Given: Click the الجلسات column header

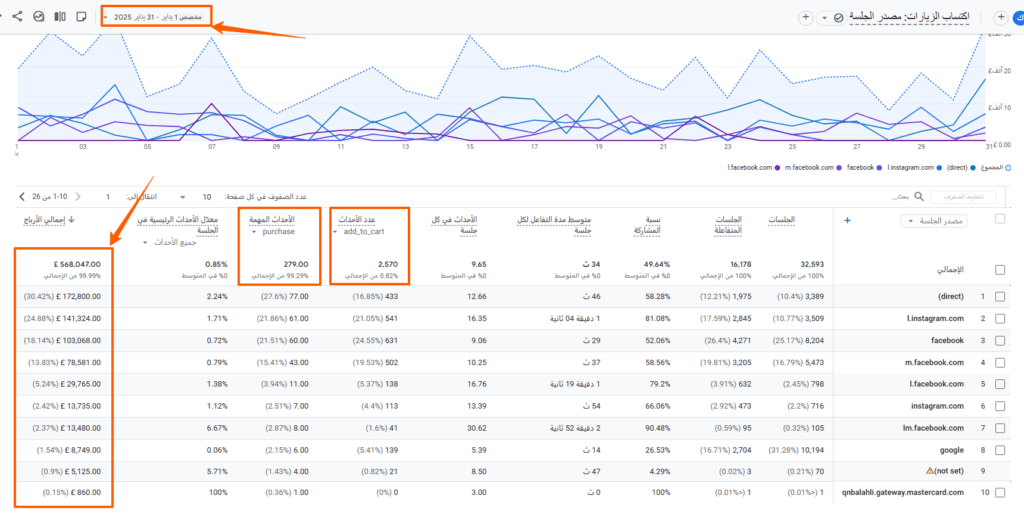Looking at the screenshot, I should 783,220.
